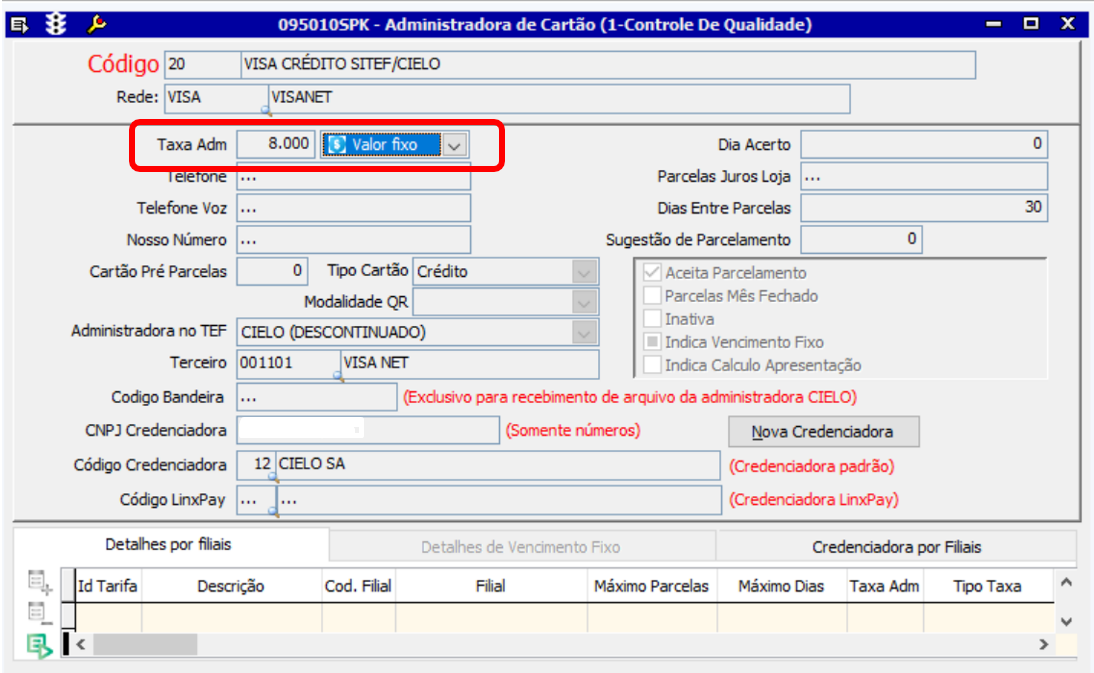1094x673 pixels.
Task: Click the Código field containing 20
Action: click(202, 64)
